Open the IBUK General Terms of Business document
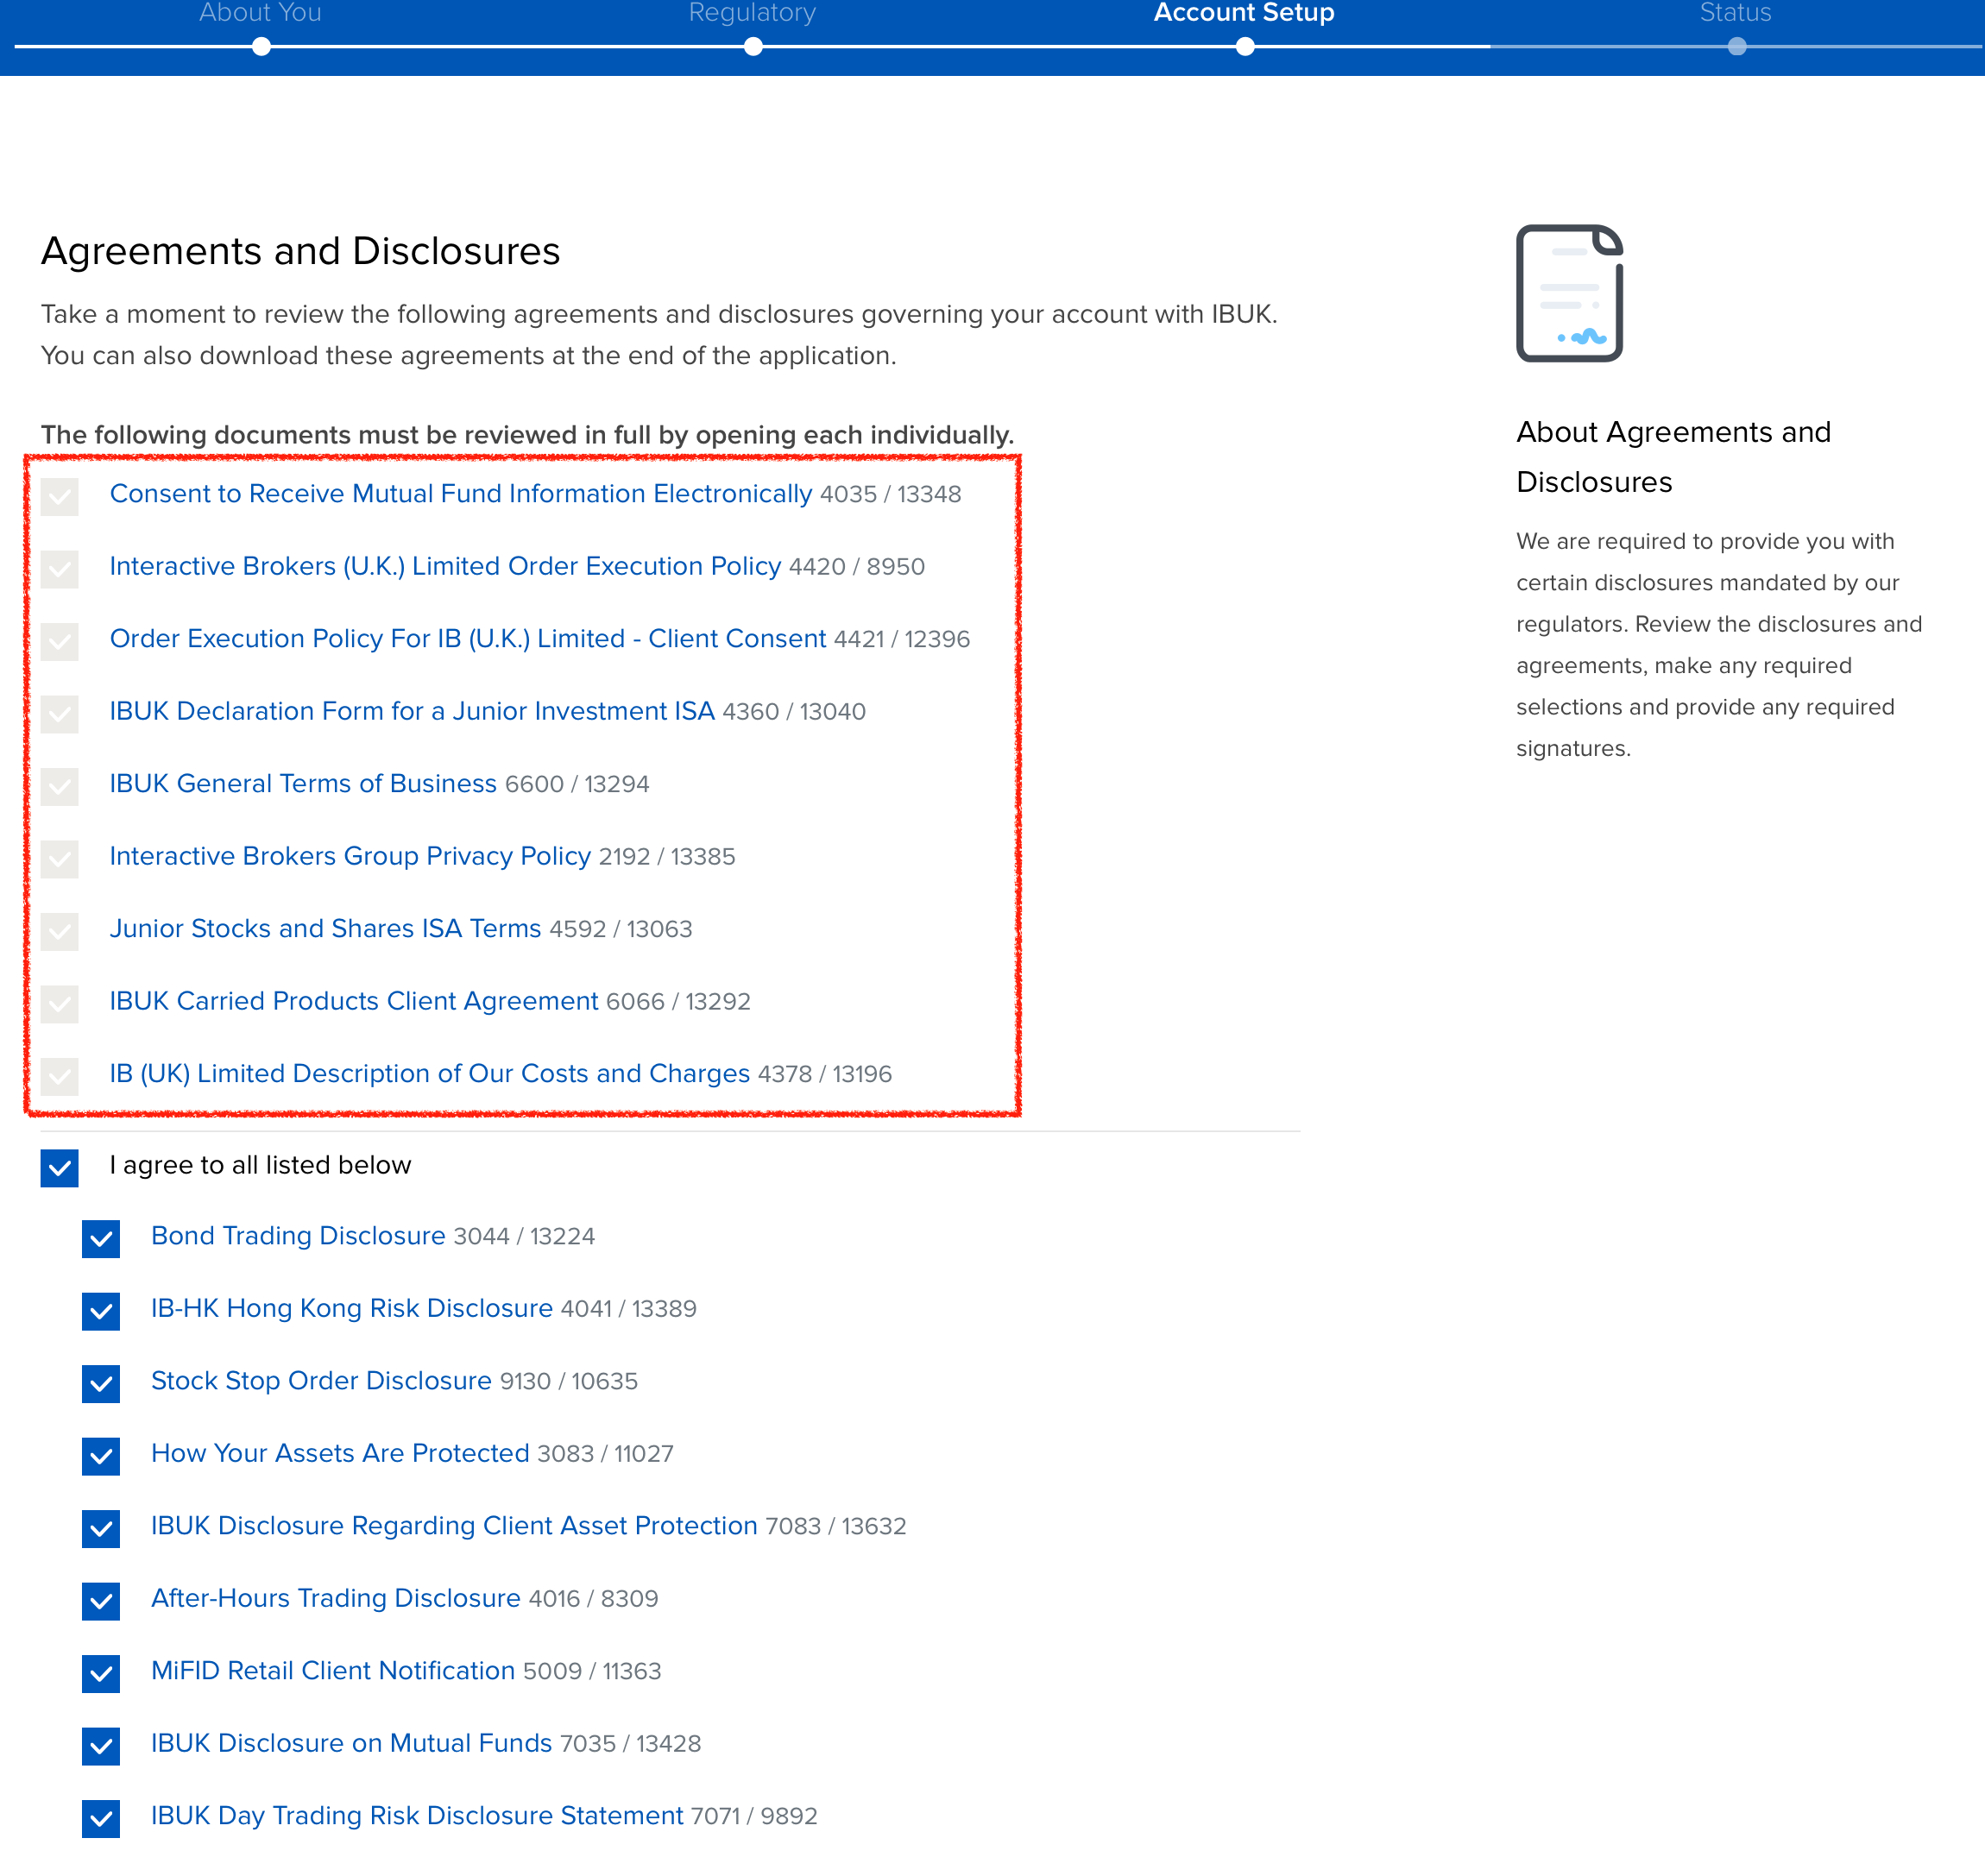The image size is (1985, 1876). [303, 783]
